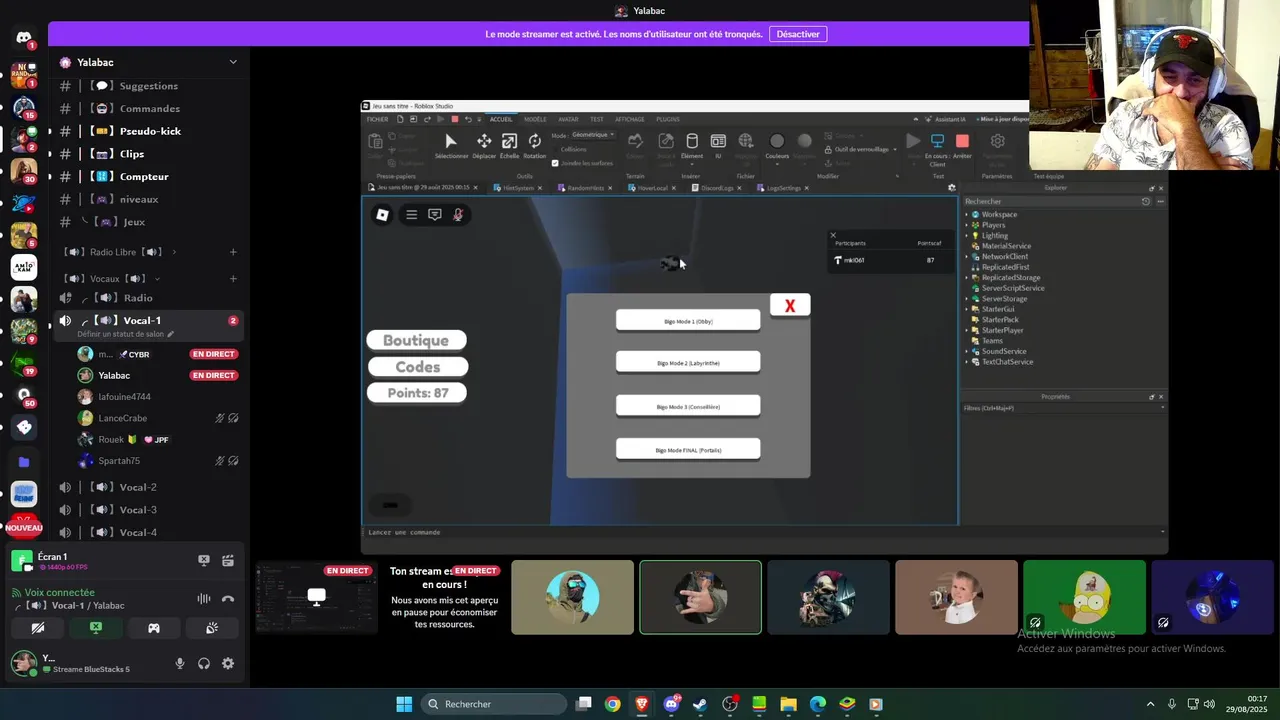
Task: Toggle the Collisions option in Roblox Studio
Action: pos(573,149)
